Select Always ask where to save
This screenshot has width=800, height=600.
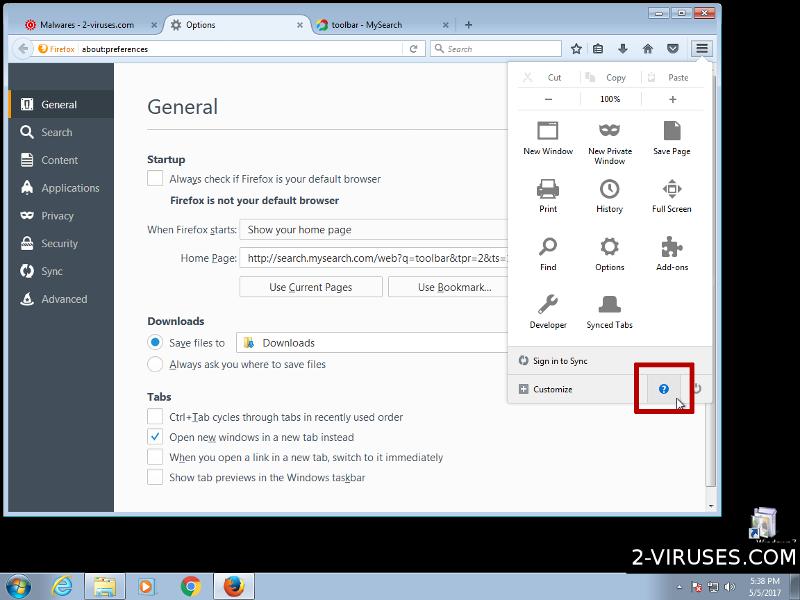tap(155, 364)
